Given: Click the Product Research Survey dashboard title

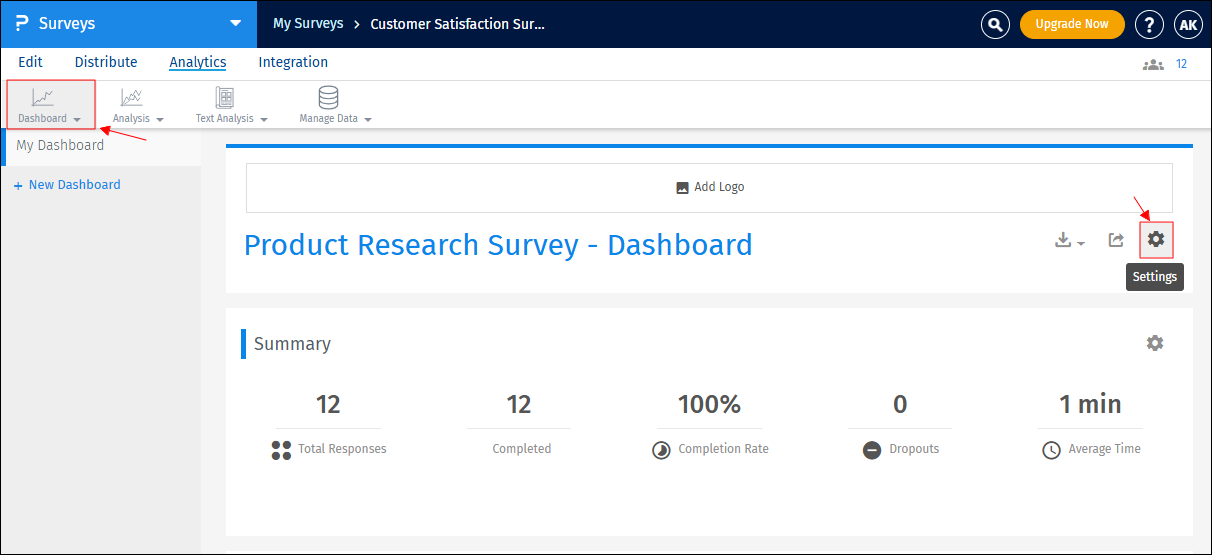Looking at the screenshot, I should click(x=498, y=245).
